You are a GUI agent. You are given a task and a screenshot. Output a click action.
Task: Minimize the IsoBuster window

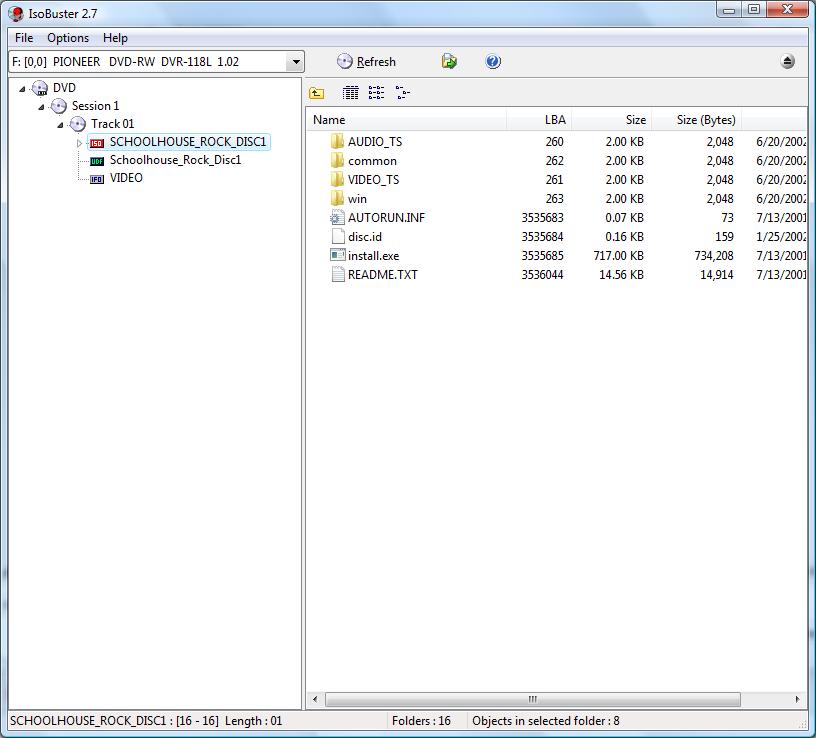[729, 10]
